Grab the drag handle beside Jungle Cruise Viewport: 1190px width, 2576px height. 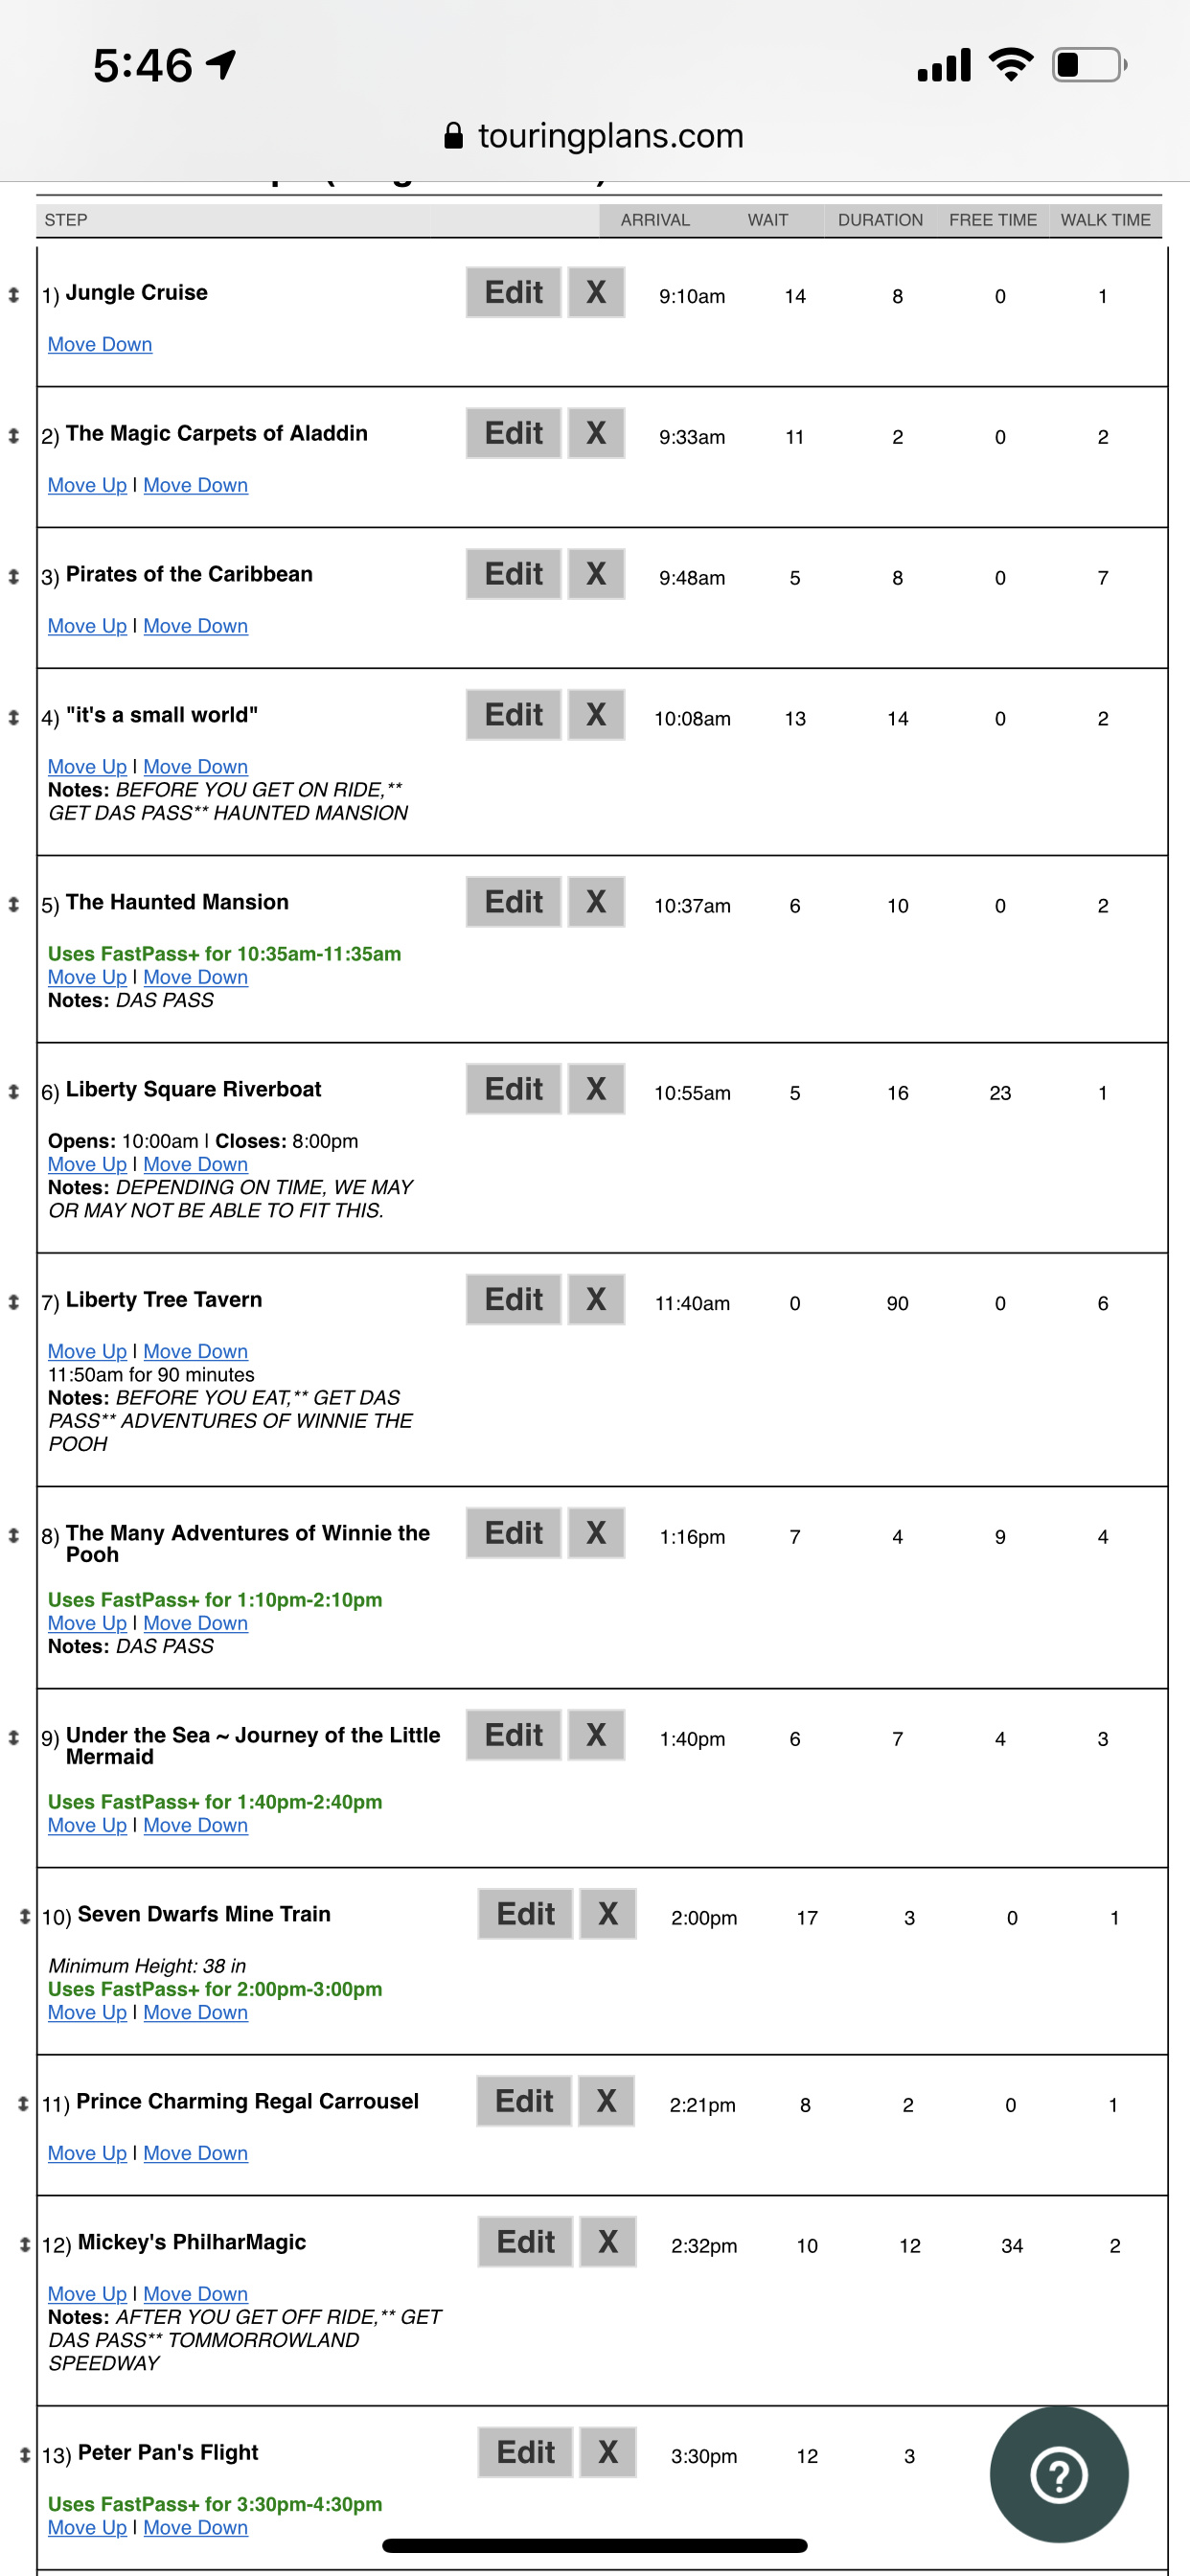(14, 295)
